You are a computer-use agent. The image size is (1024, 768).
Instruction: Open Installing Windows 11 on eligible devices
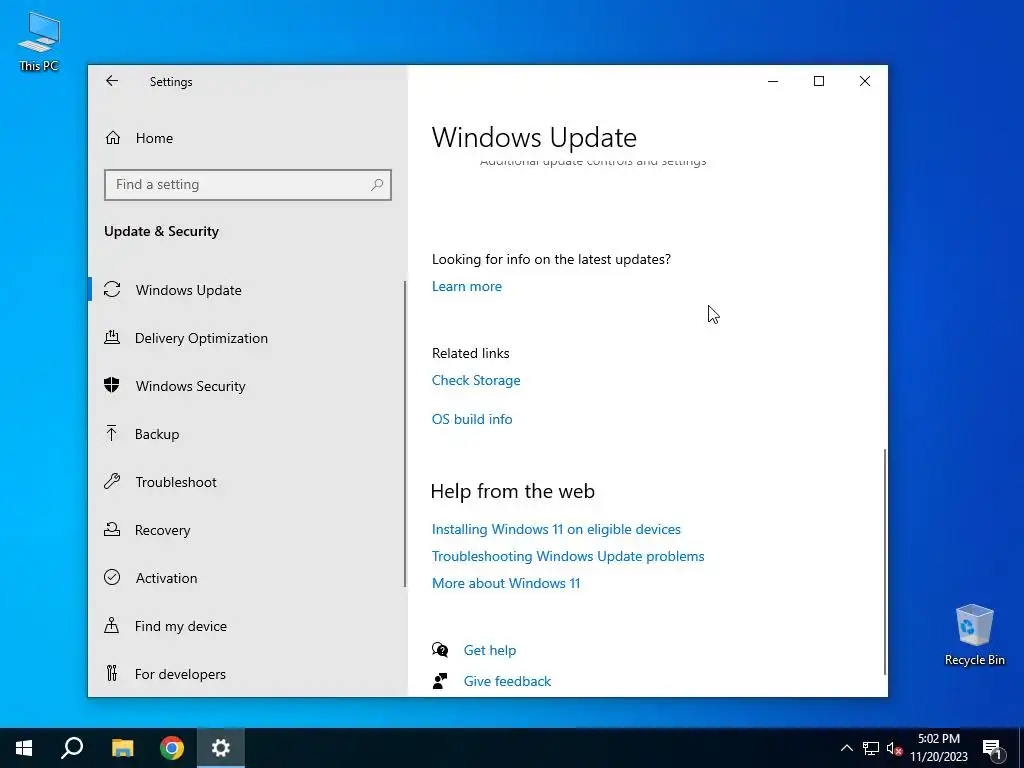tap(556, 529)
